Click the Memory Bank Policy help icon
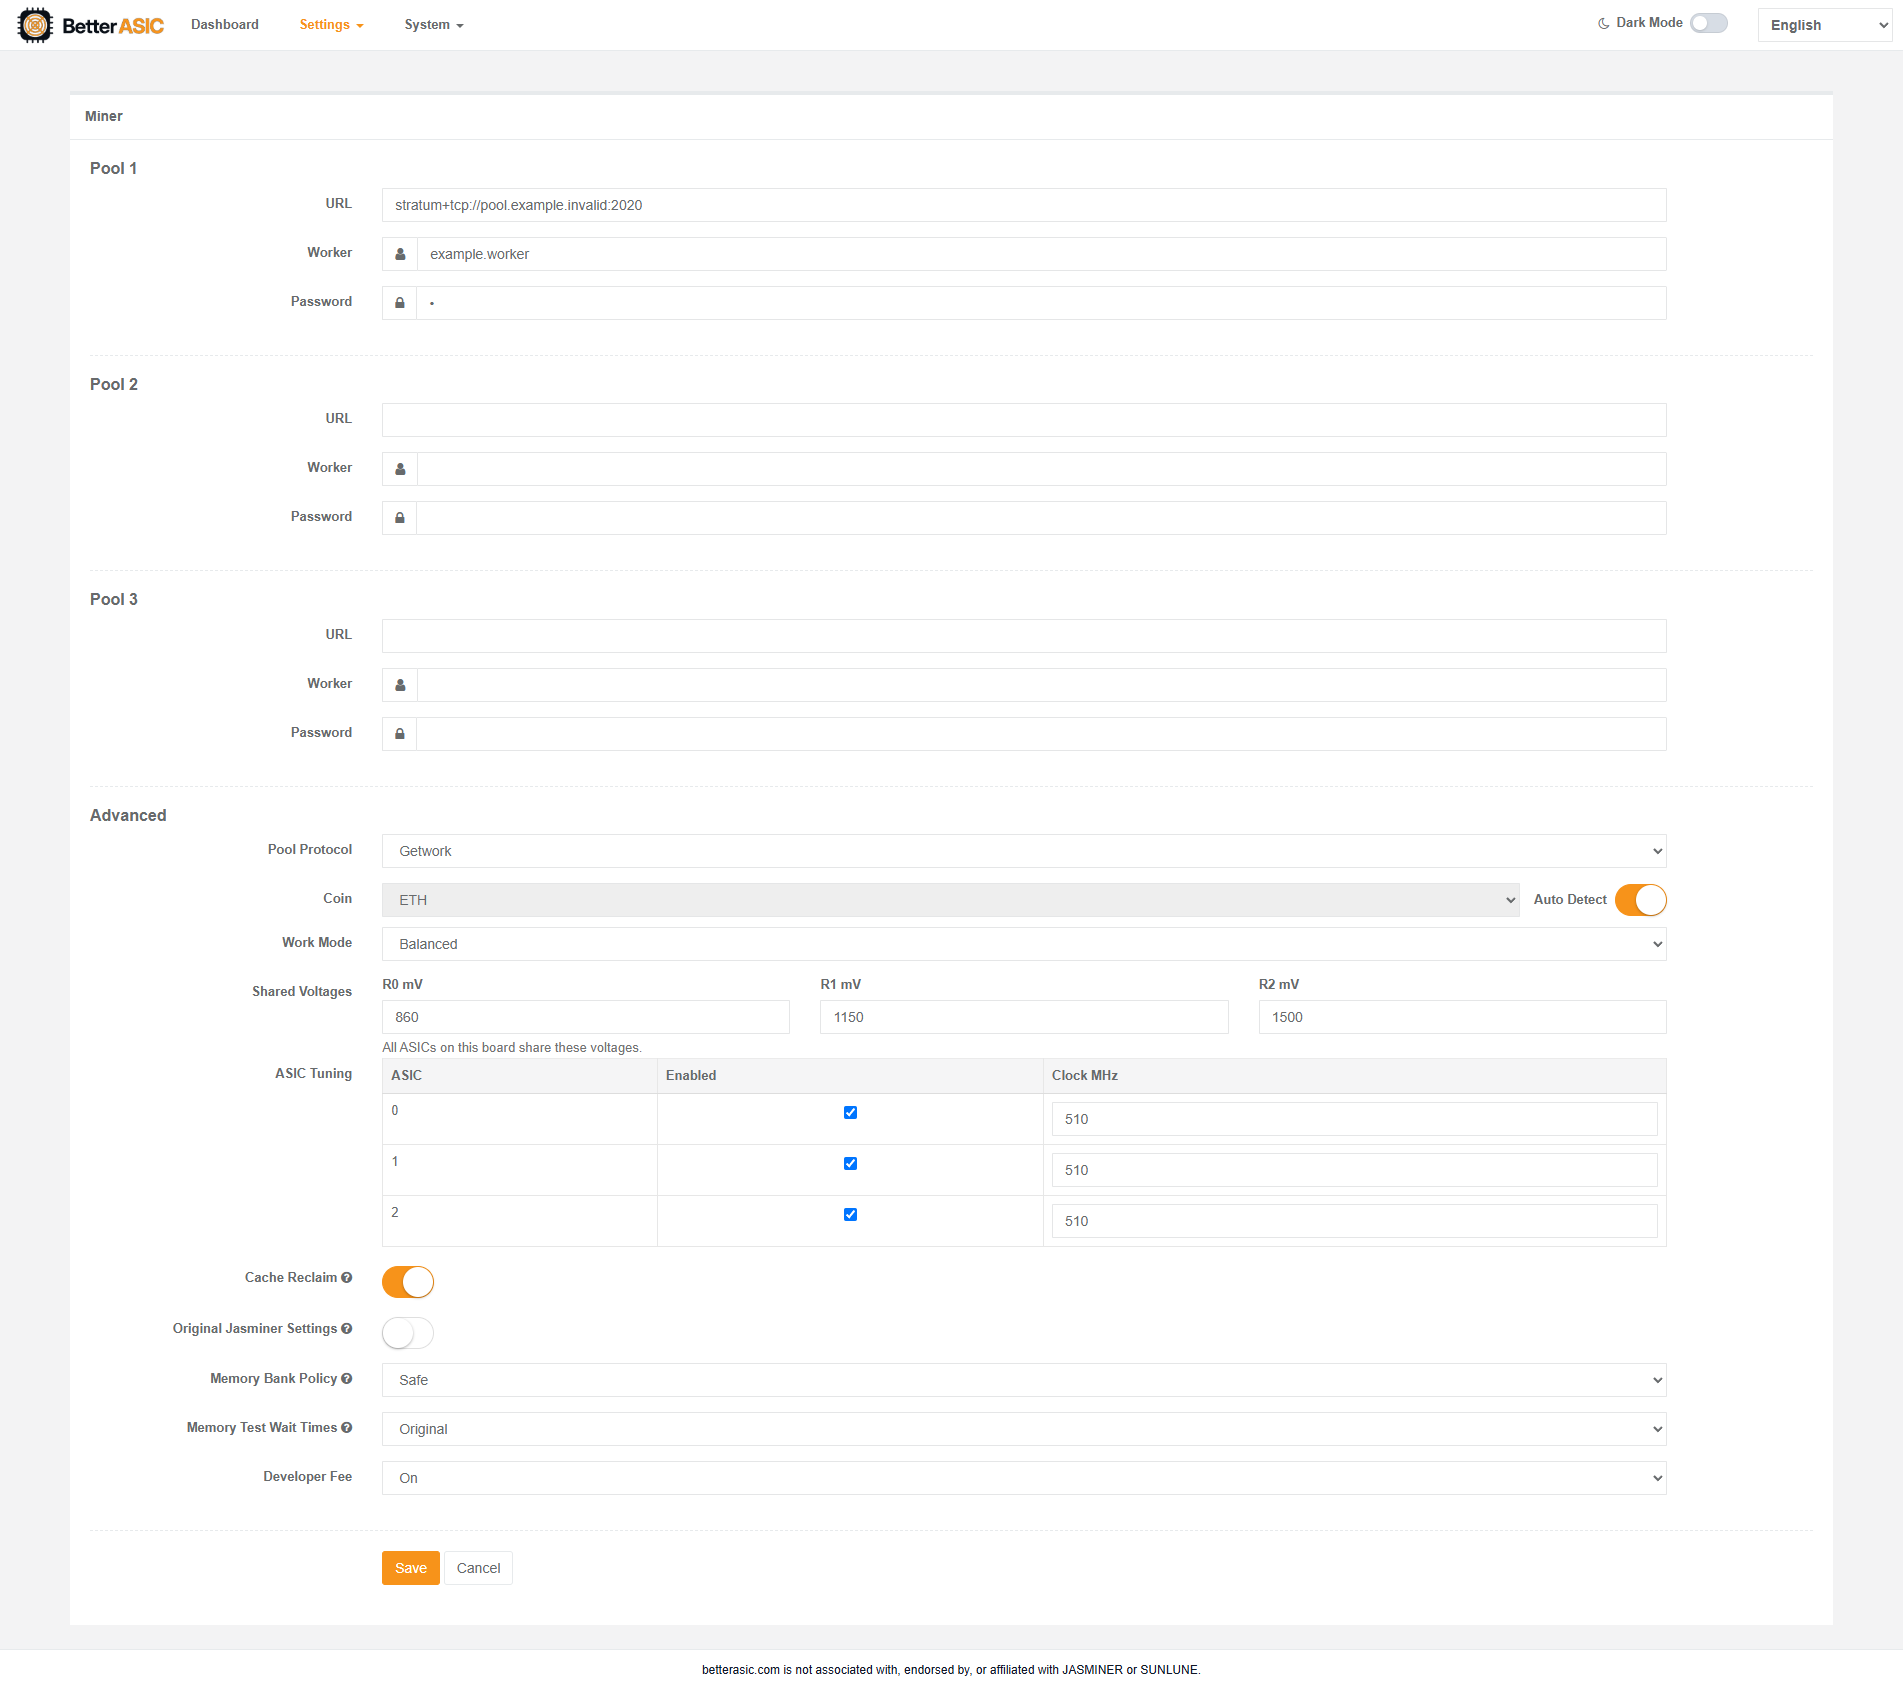The width and height of the screenshot is (1903, 1690). coord(347,1379)
